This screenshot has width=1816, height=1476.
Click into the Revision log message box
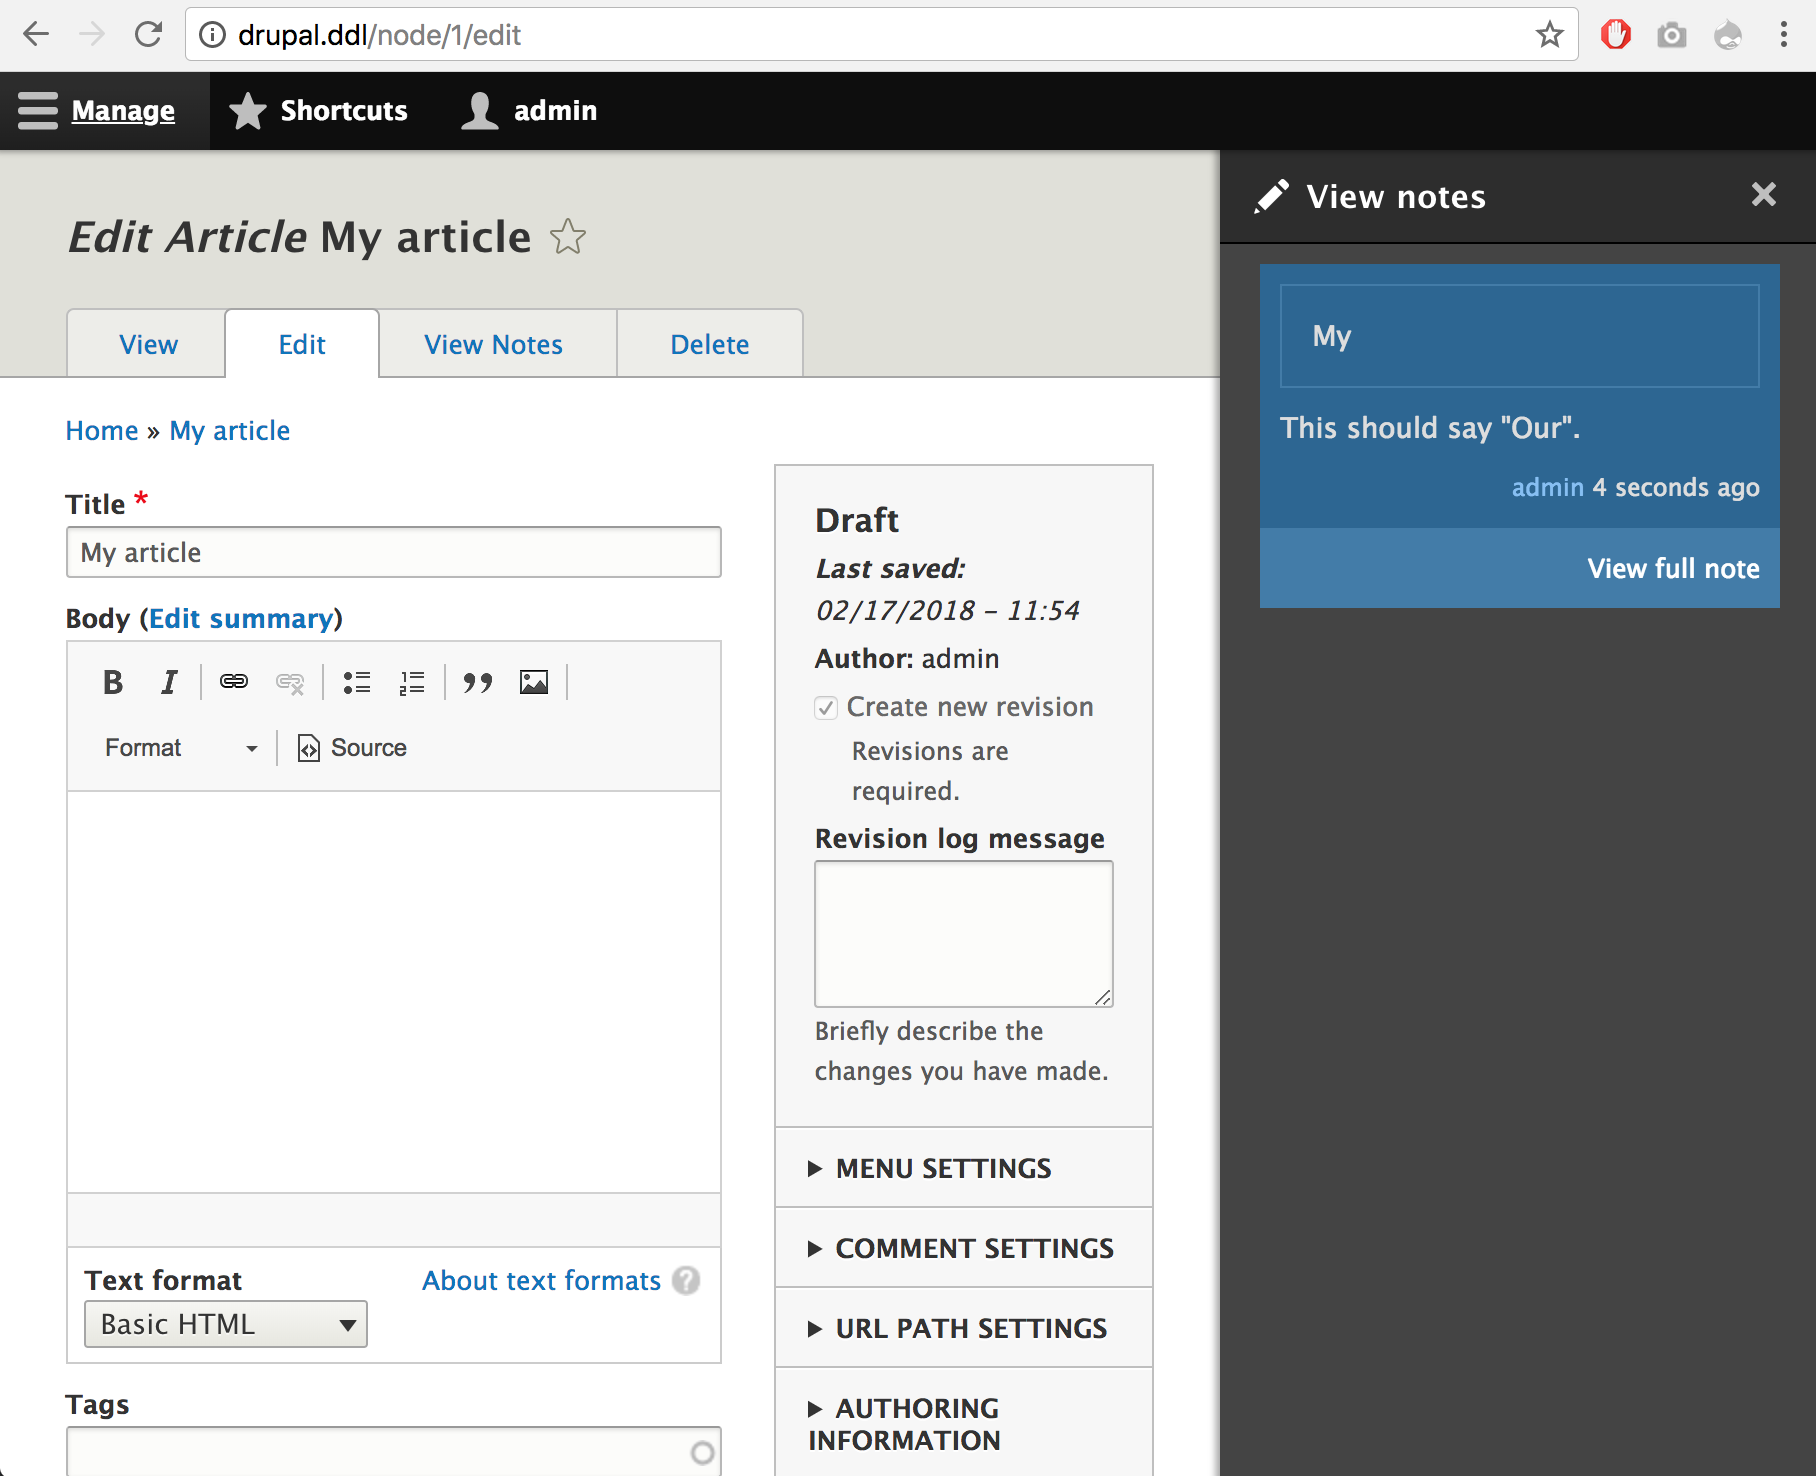click(x=963, y=934)
